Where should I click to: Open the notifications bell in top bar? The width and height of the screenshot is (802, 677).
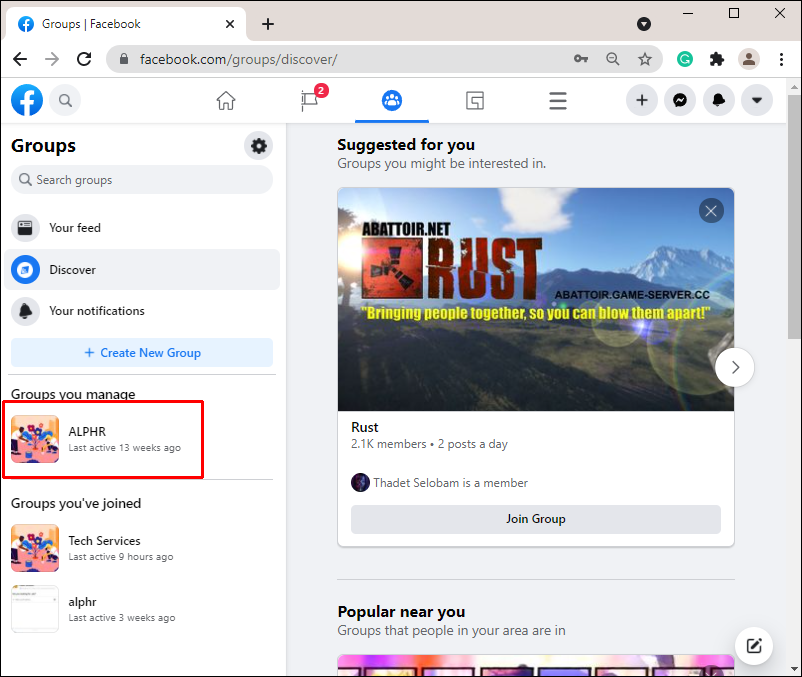(x=719, y=100)
